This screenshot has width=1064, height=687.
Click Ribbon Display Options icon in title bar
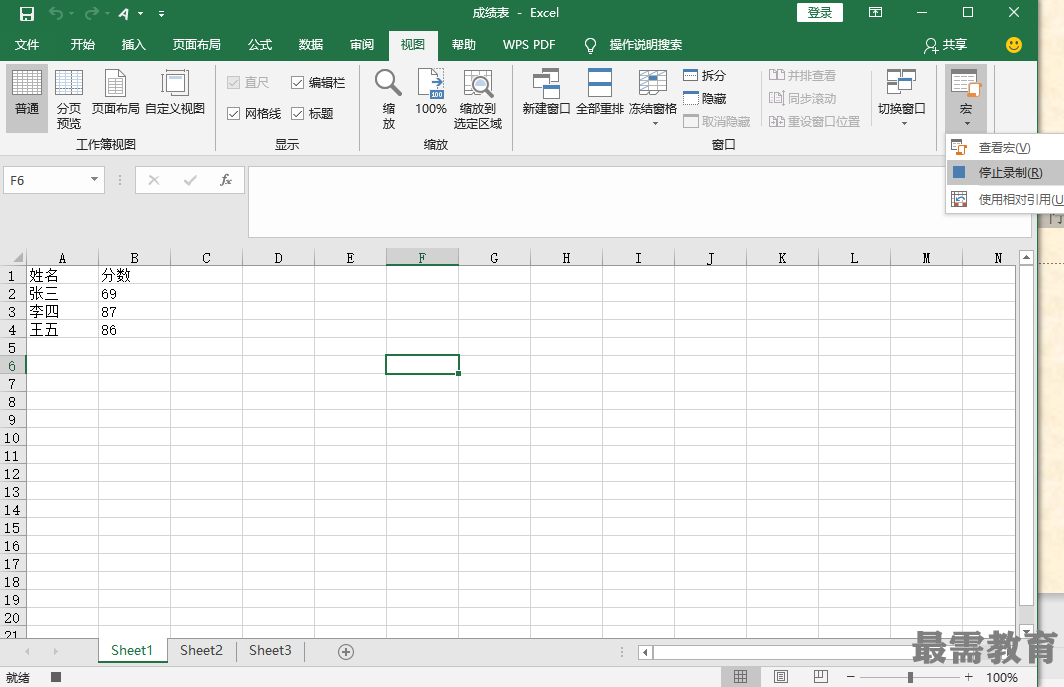875,12
